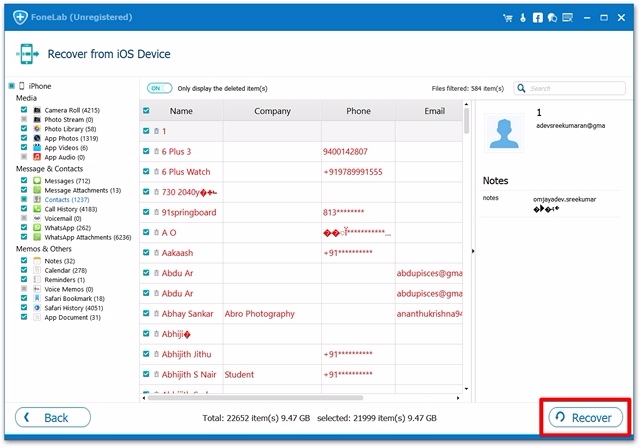
Task: Sort by the Name column header
Action: click(181, 111)
